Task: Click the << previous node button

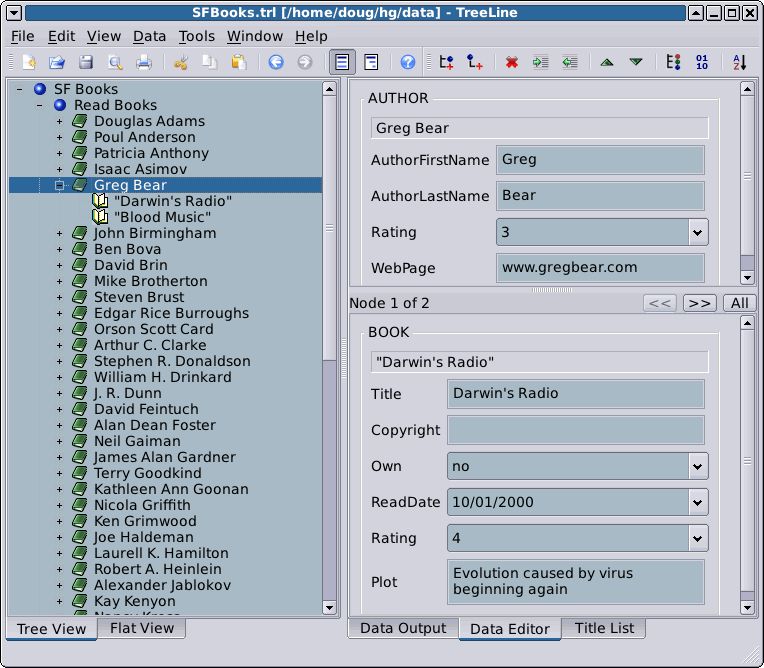Action: [x=660, y=303]
